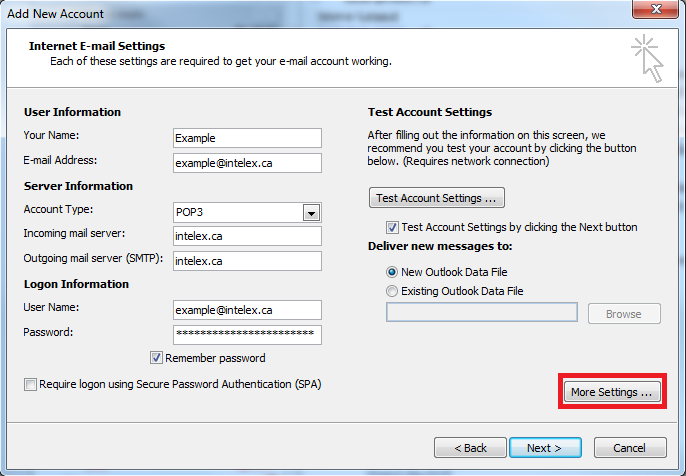Cancel the account setup

coord(630,448)
